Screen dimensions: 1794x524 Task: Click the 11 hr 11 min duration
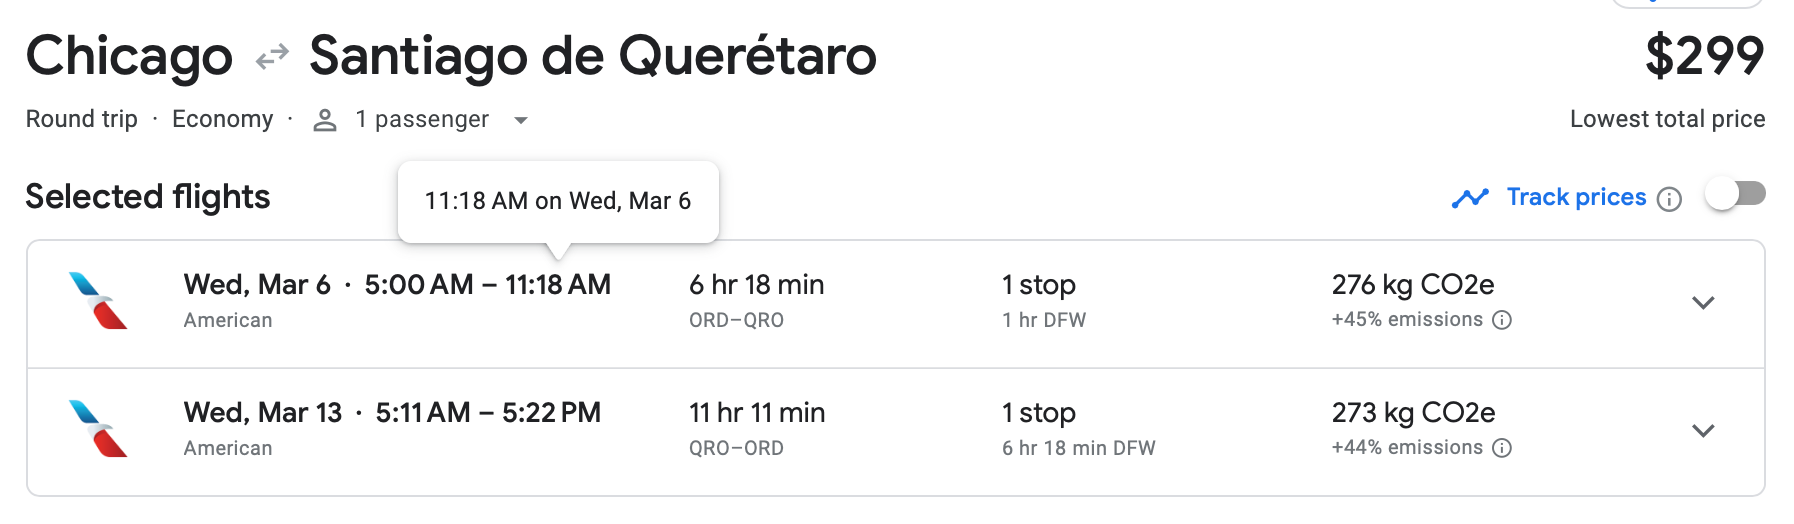(757, 413)
